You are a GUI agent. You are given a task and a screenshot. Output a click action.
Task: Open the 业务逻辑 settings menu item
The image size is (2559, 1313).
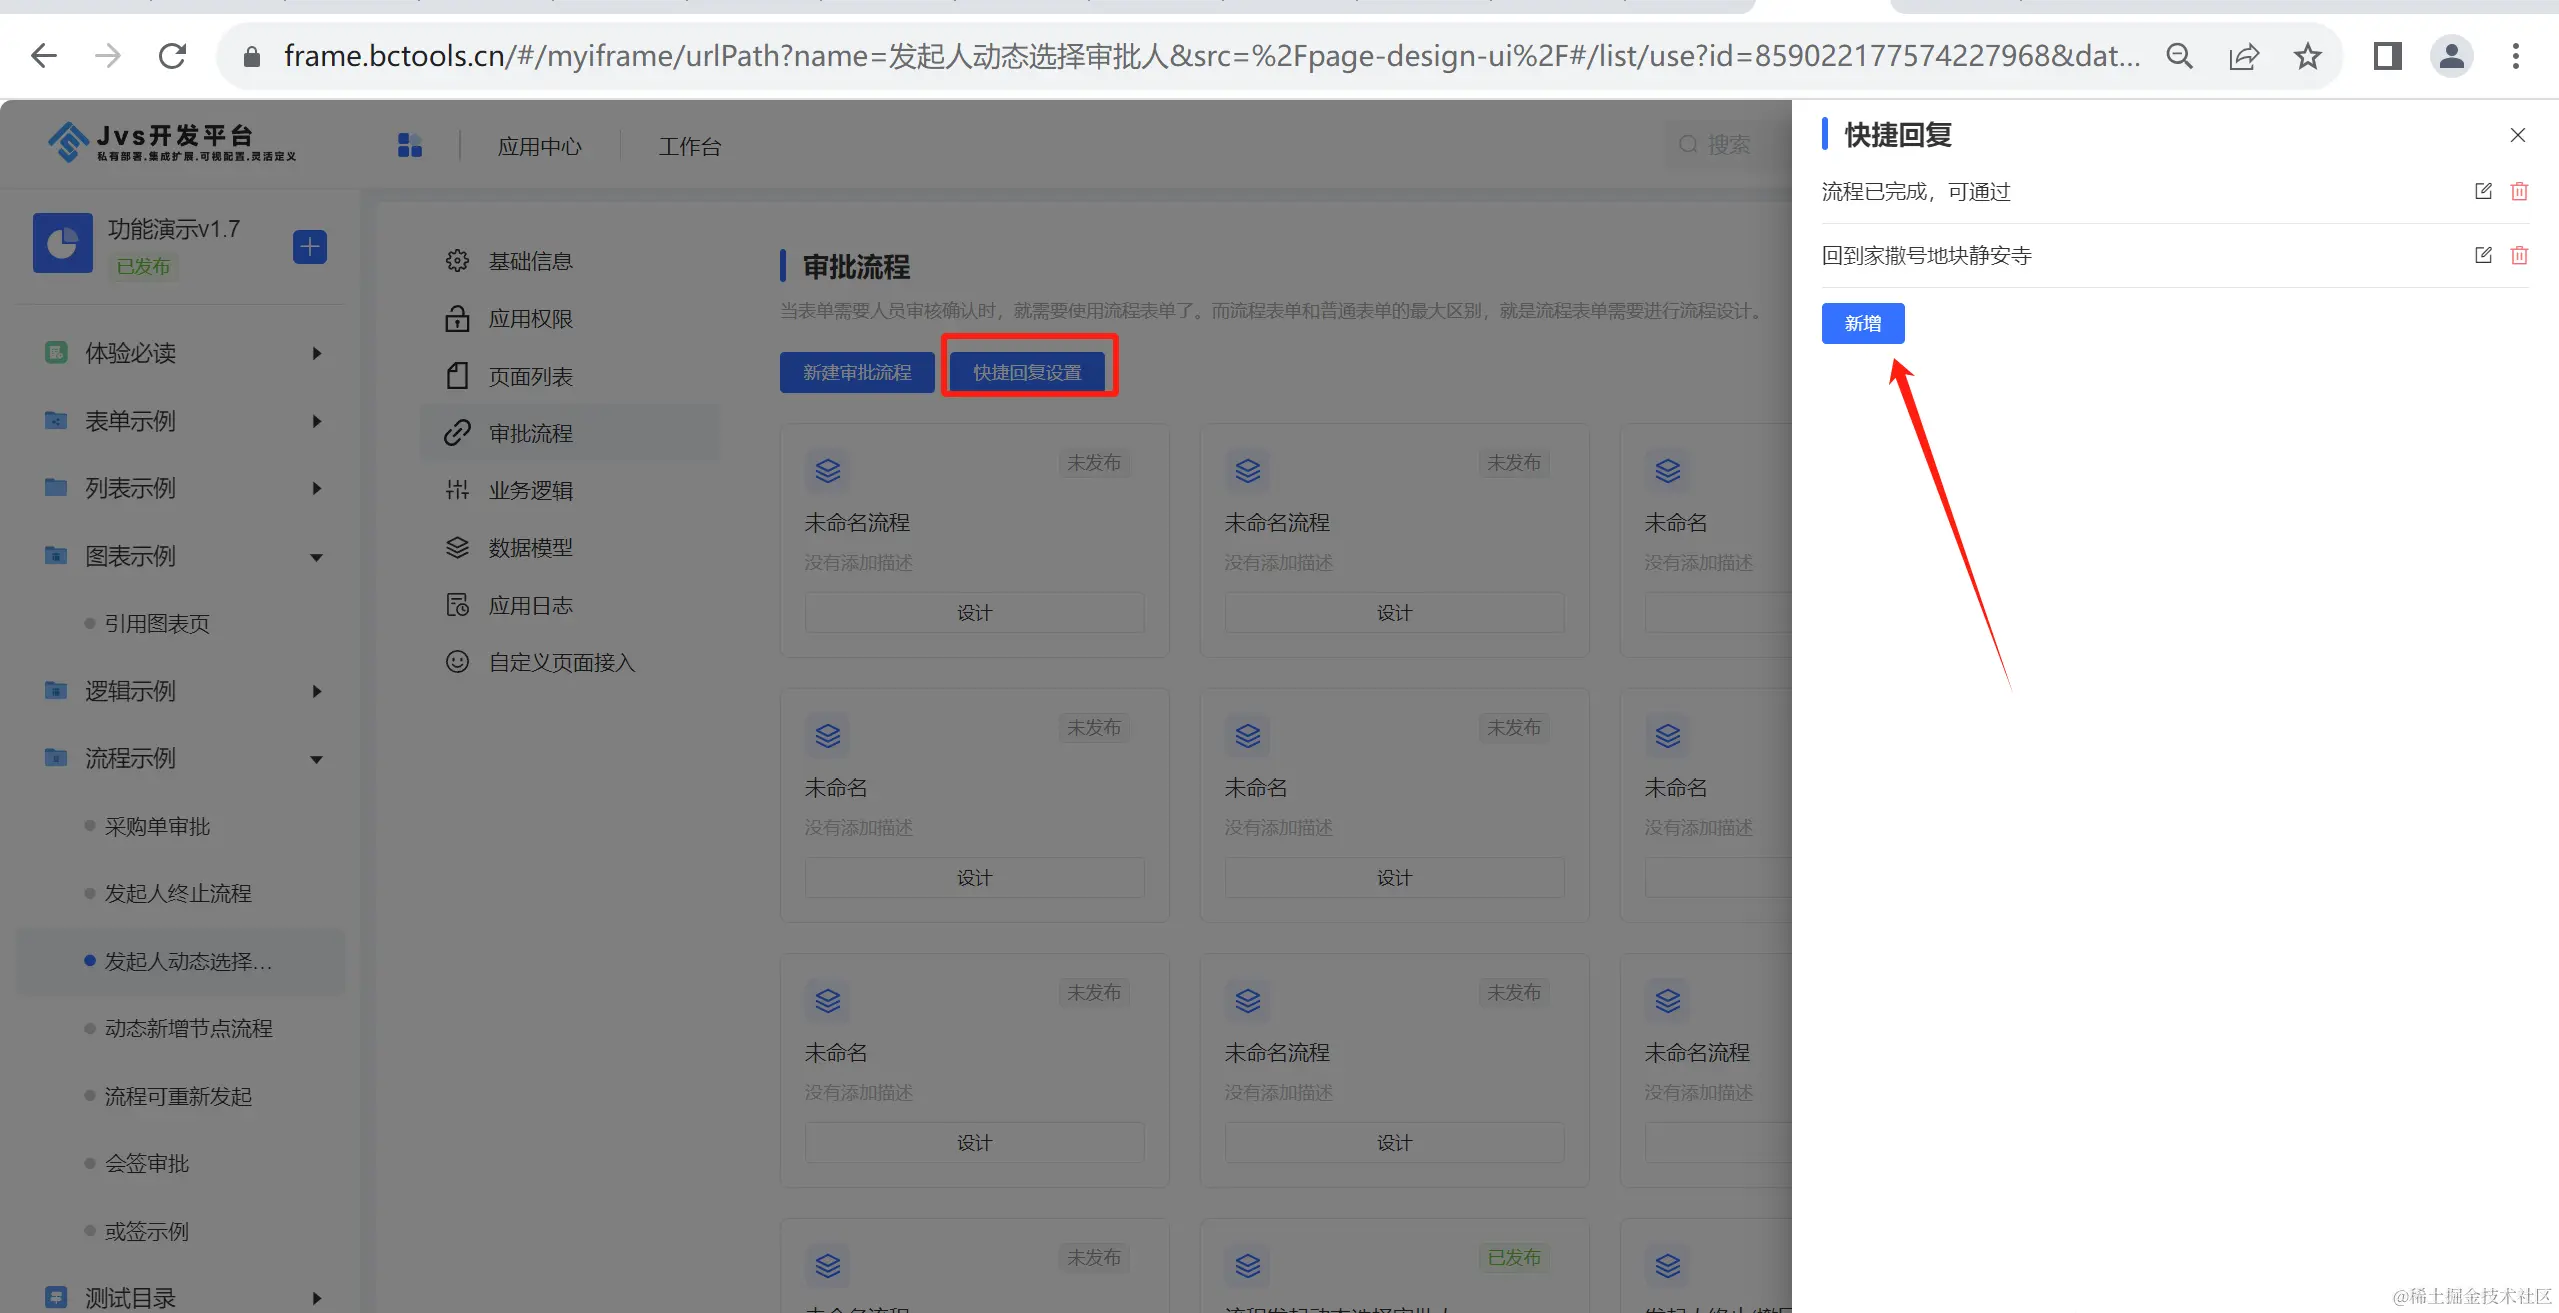[530, 490]
